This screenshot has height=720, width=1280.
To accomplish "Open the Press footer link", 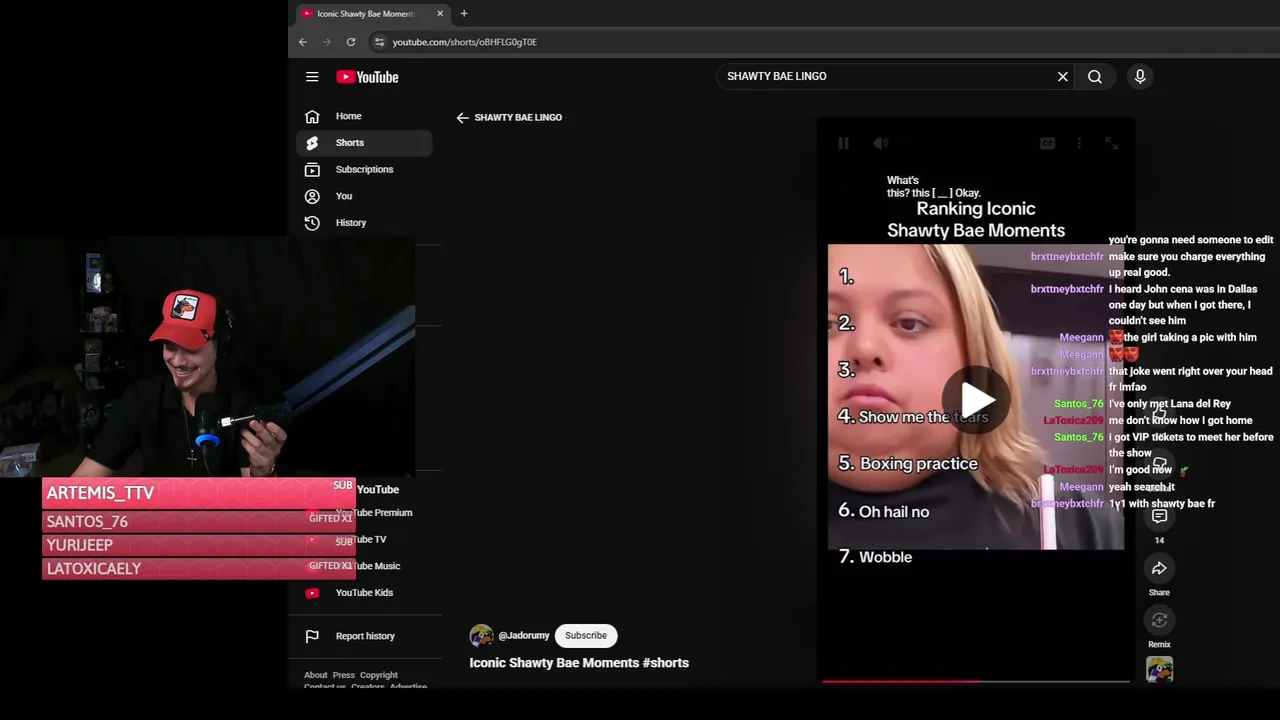I will [343, 676].
